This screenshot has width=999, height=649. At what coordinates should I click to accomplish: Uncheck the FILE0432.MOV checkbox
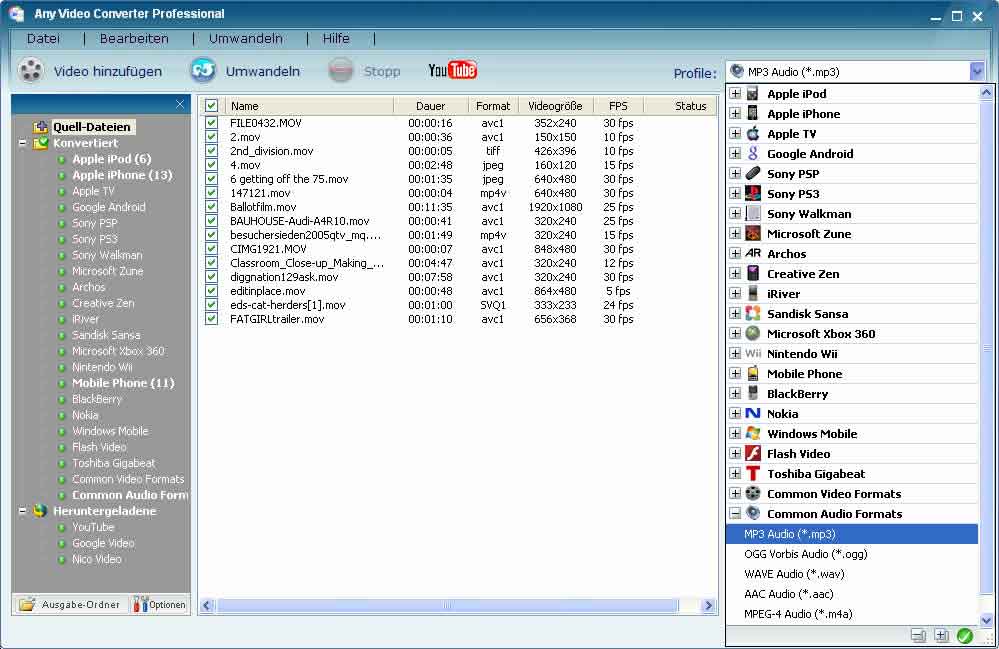pyautogui.click(x=212, y=122)
